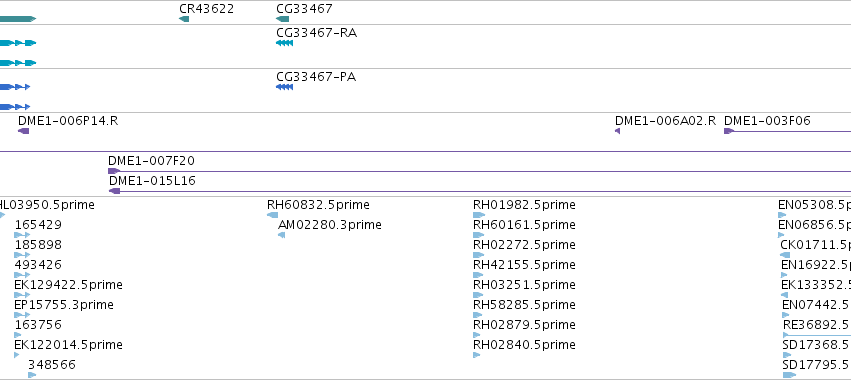Click the RH42155.5prime EST label
The height and width of the screenshot is (380, 851).
pos(524,265)
